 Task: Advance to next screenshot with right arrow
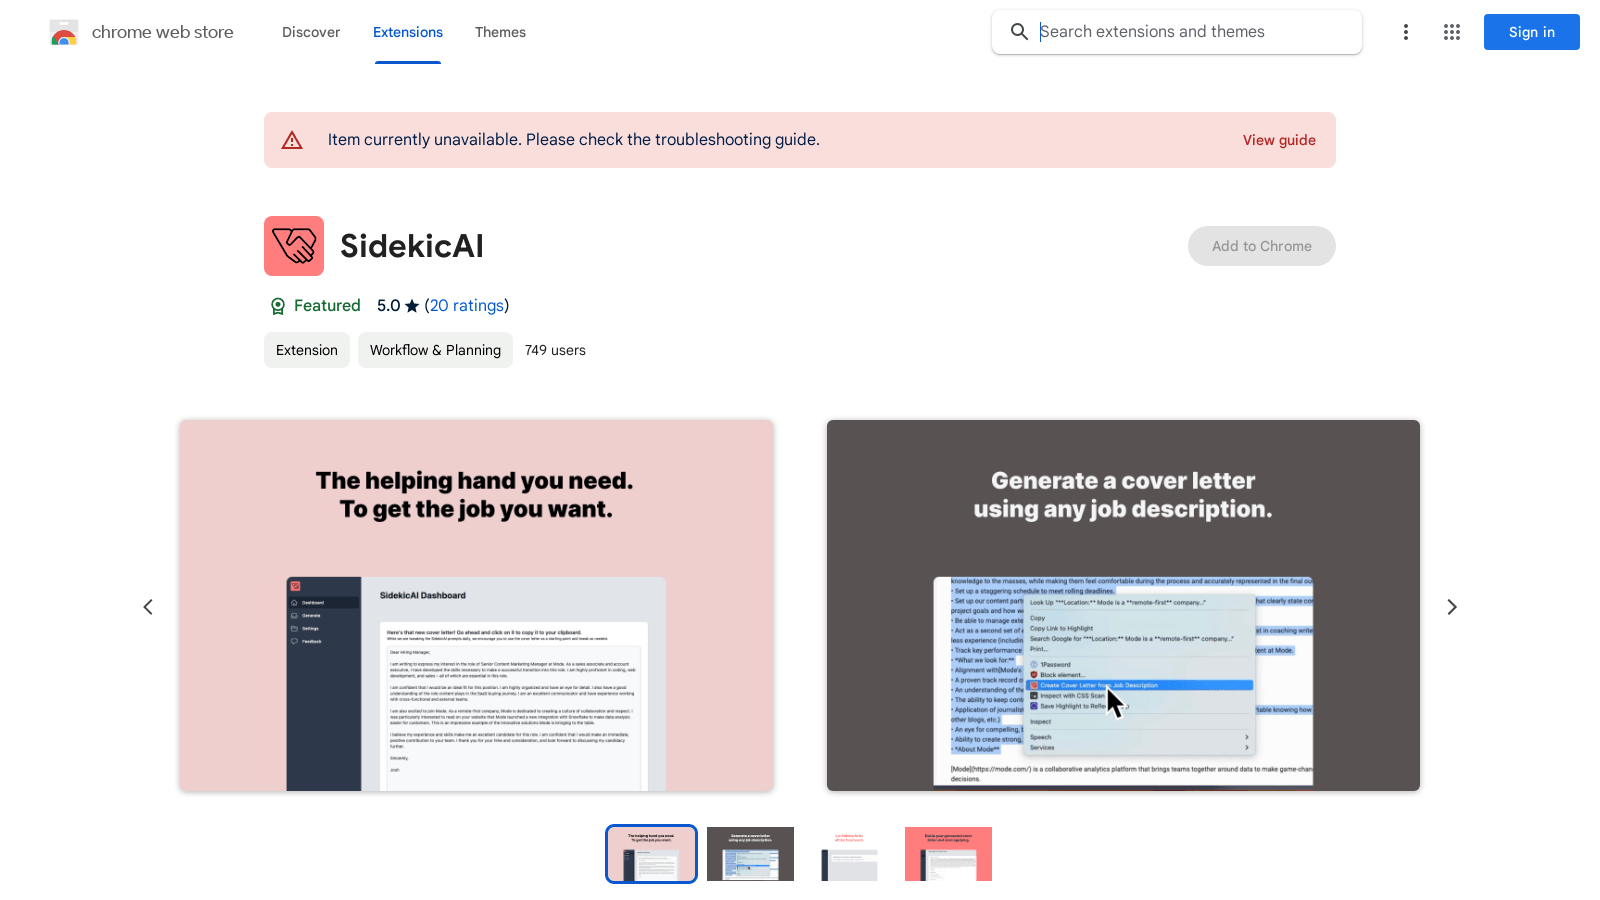(1452, 607)
